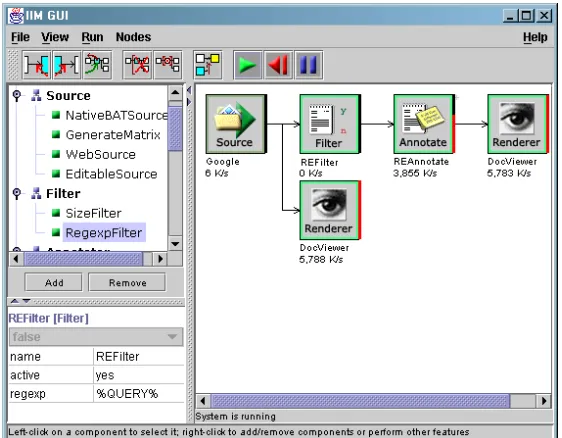Select the Google Source node
Screen dimensions: 562x438
coord(236,124)
